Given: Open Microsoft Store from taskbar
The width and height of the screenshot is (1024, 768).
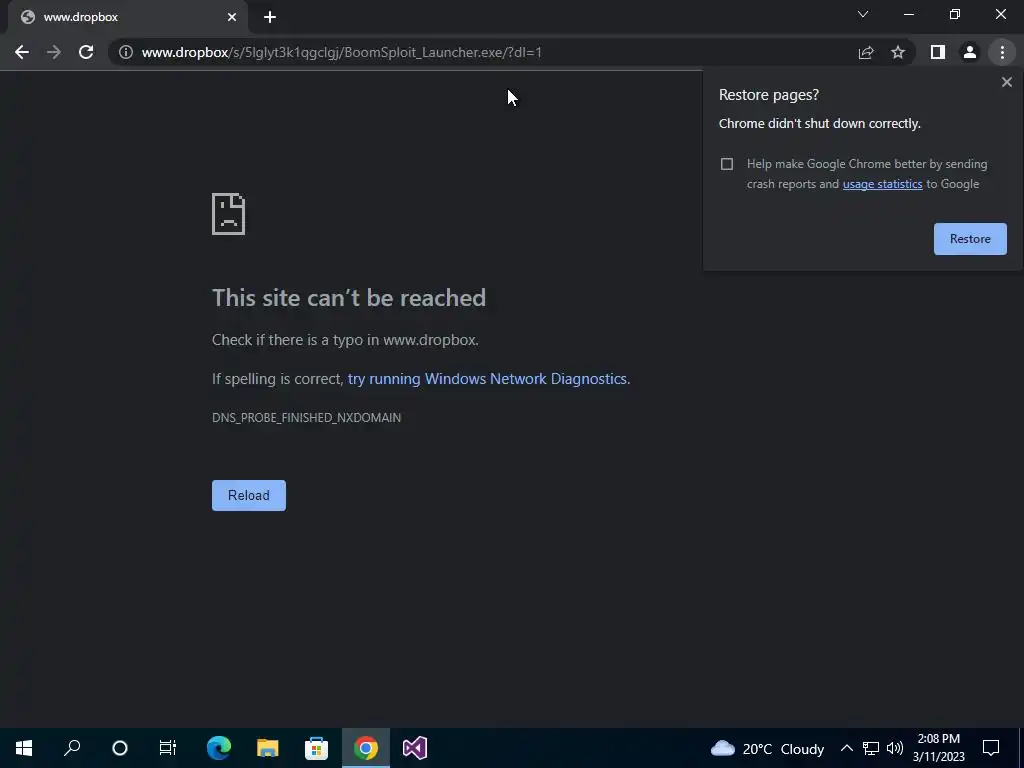Looking at the screenshot, I should 317,748.
